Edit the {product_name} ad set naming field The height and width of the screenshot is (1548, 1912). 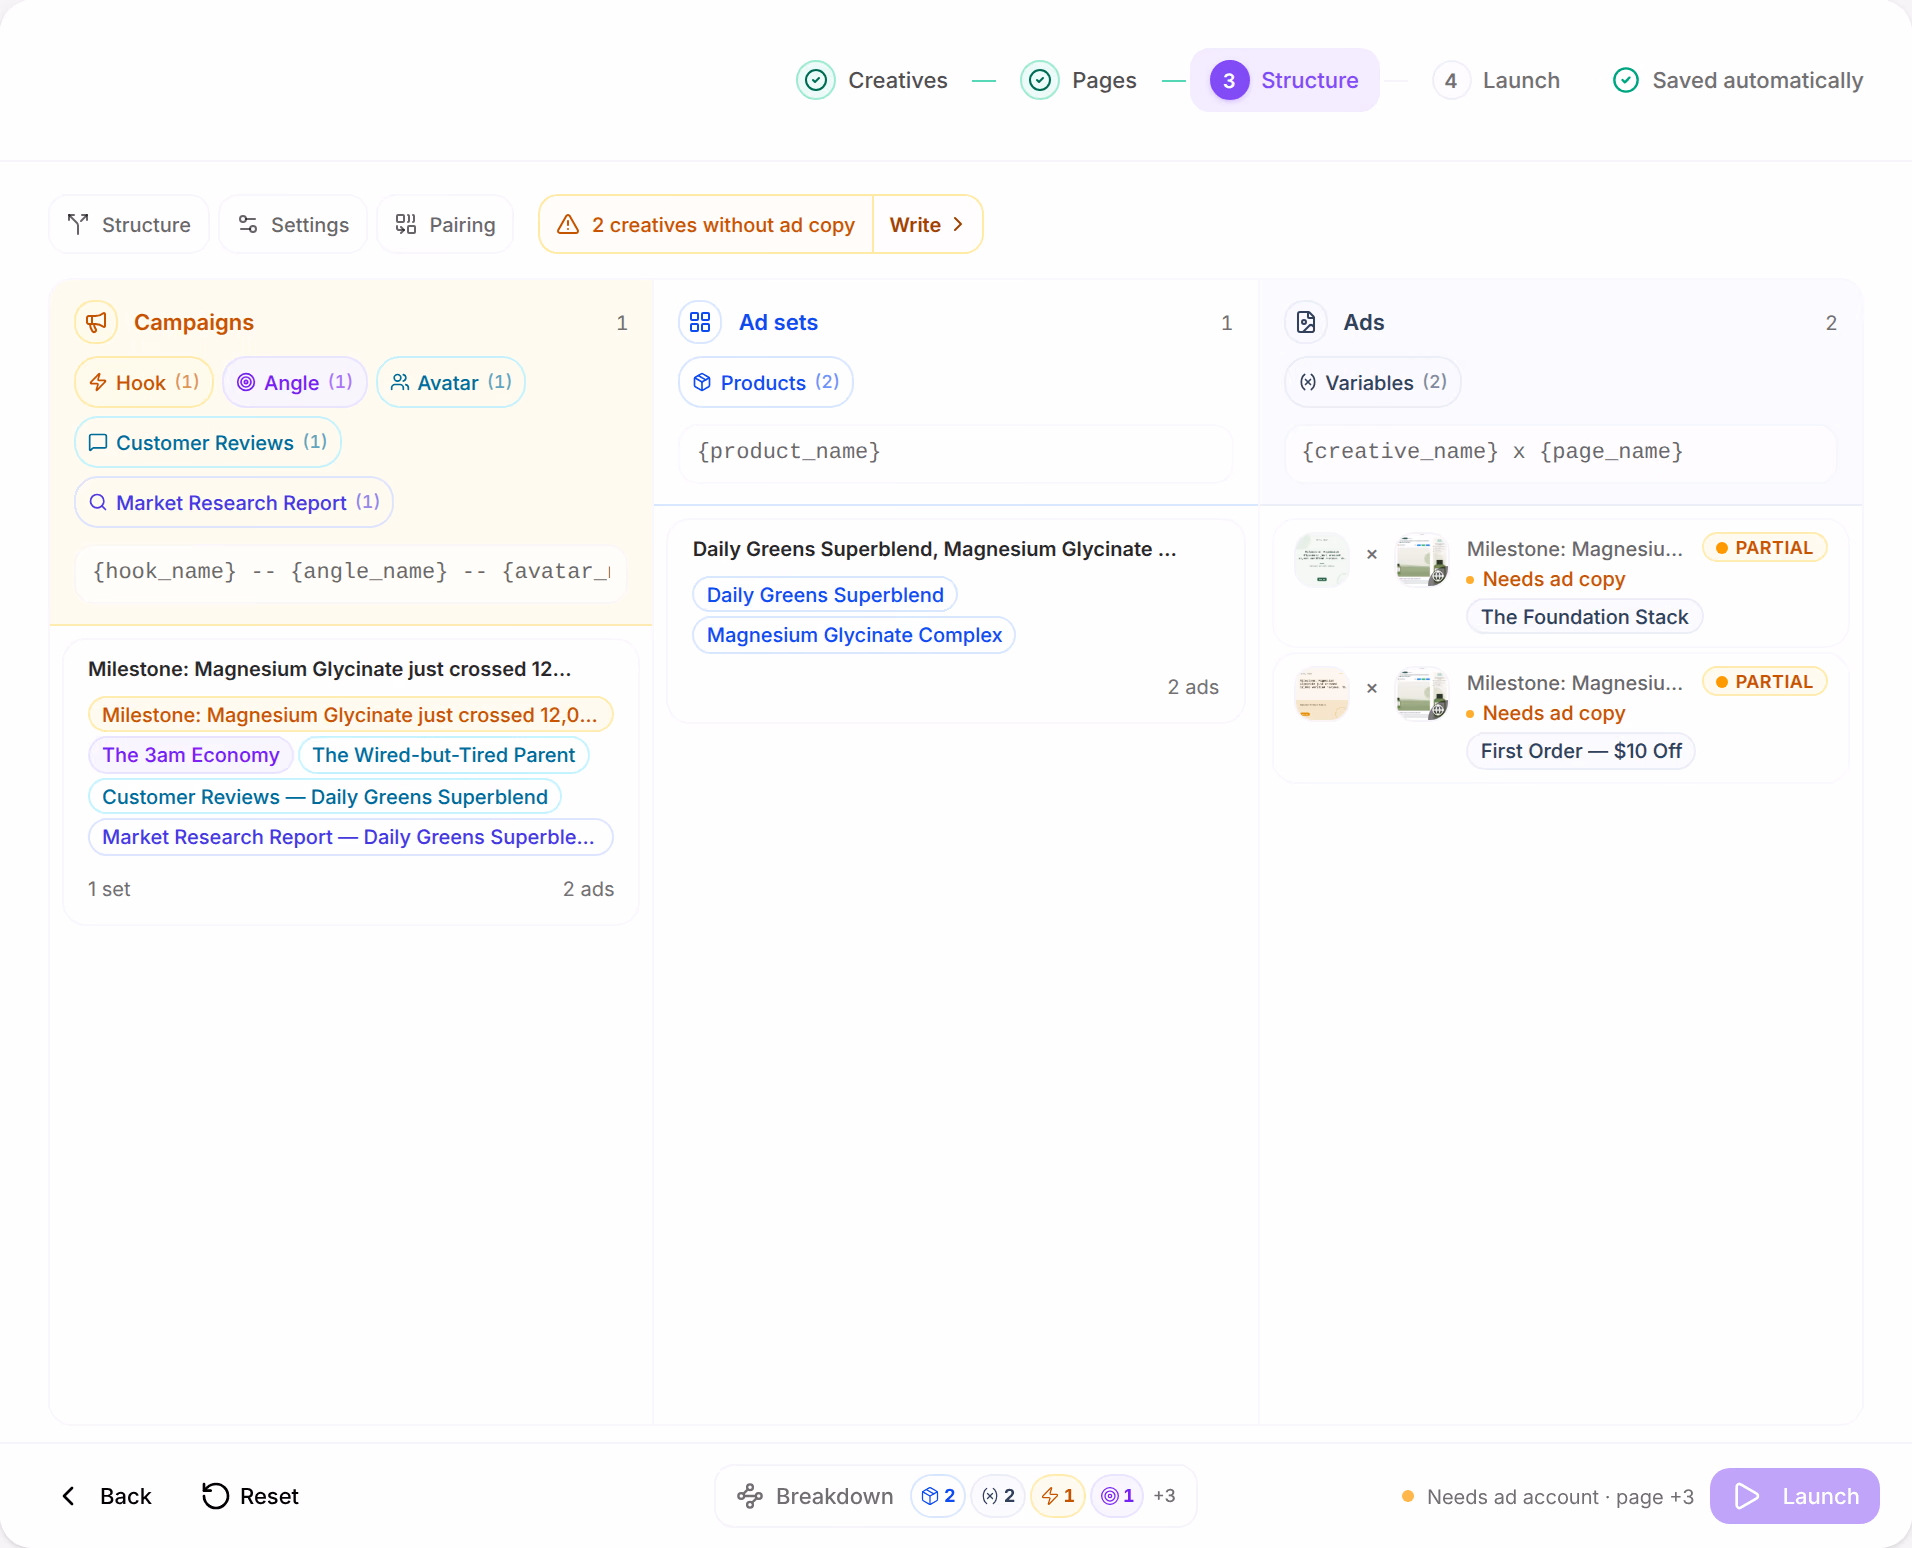tap(956, 451)
